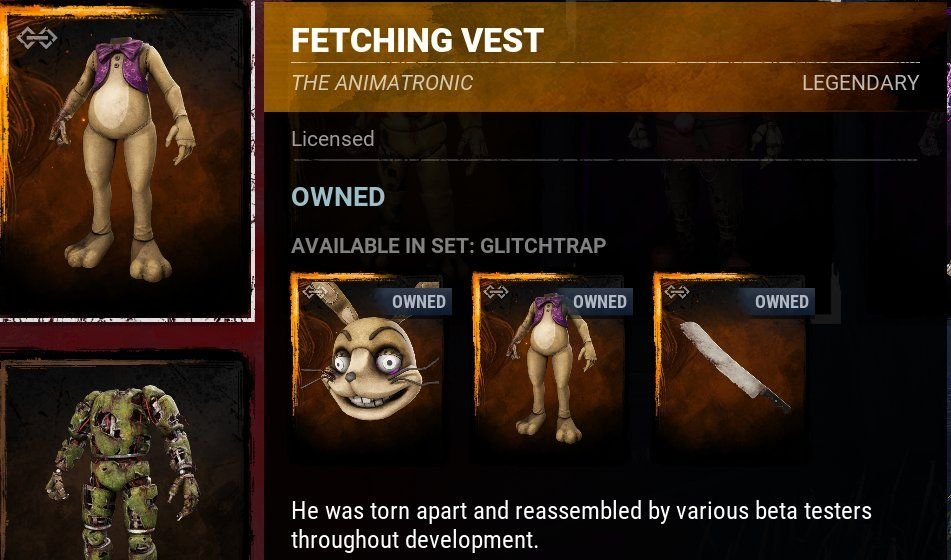
Task: Select the green Springtrap torso cosmetic
Action: [126, 458]
